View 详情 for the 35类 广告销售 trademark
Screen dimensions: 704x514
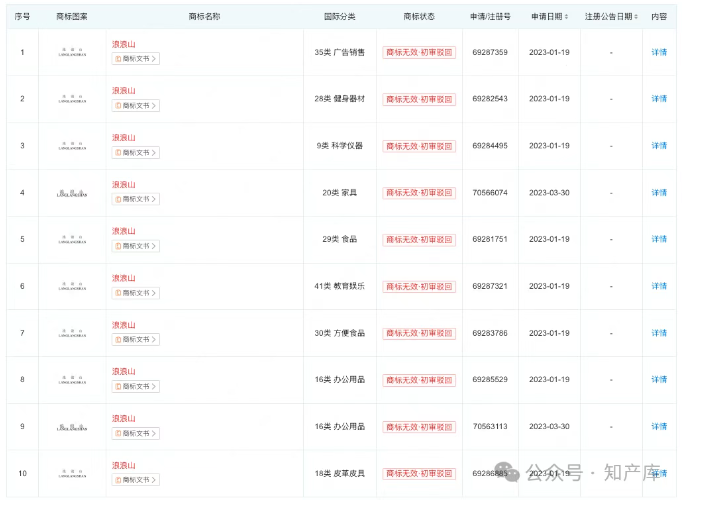[659, 52]
